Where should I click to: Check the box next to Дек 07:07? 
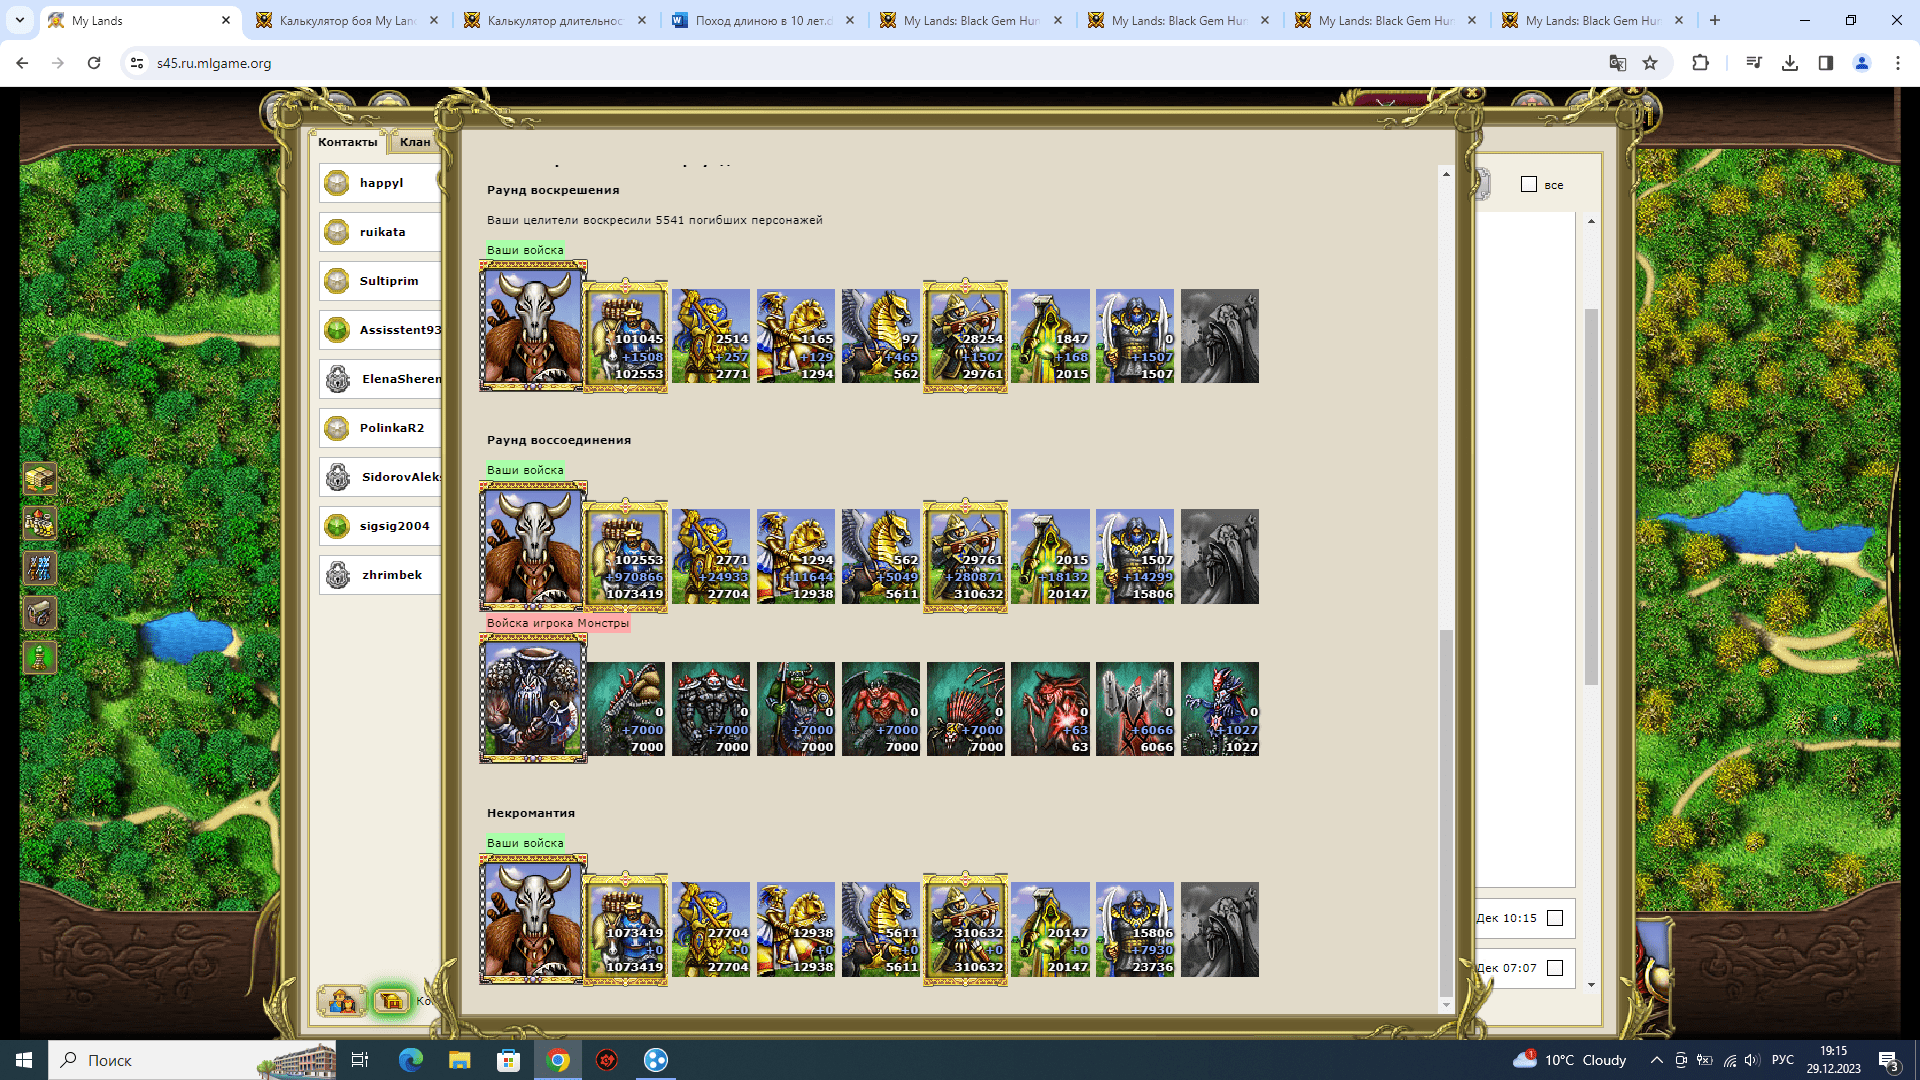(1555, 967)
